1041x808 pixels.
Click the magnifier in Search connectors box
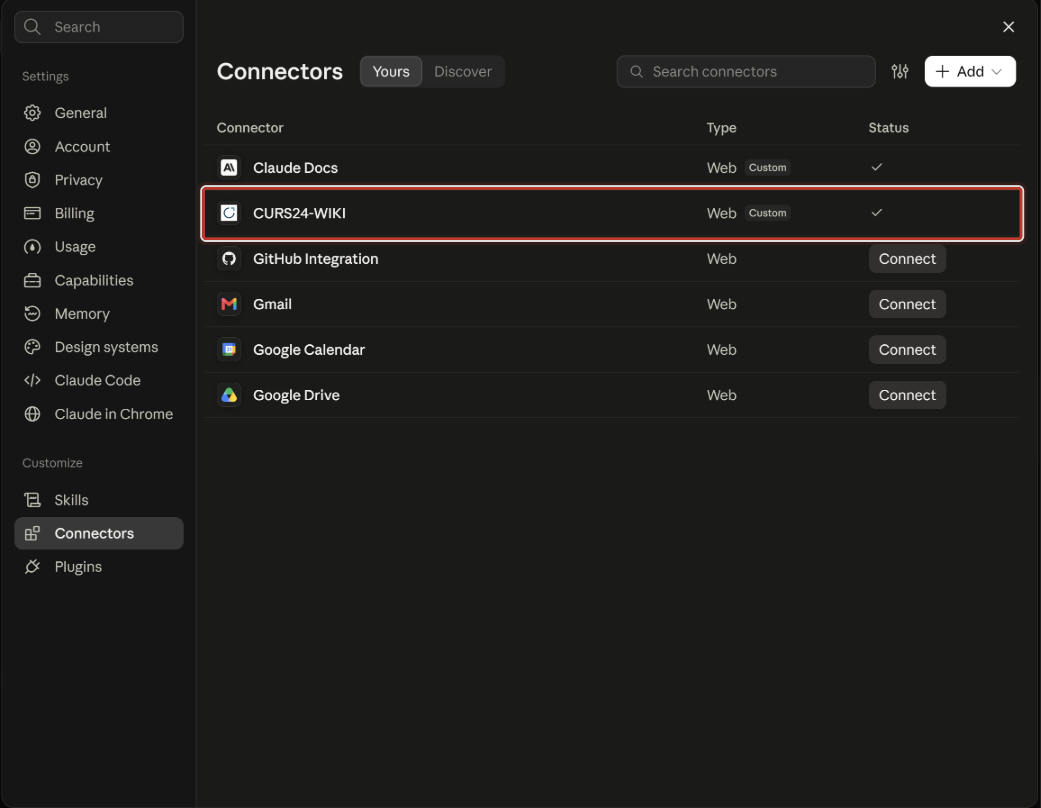click(636, 71)
